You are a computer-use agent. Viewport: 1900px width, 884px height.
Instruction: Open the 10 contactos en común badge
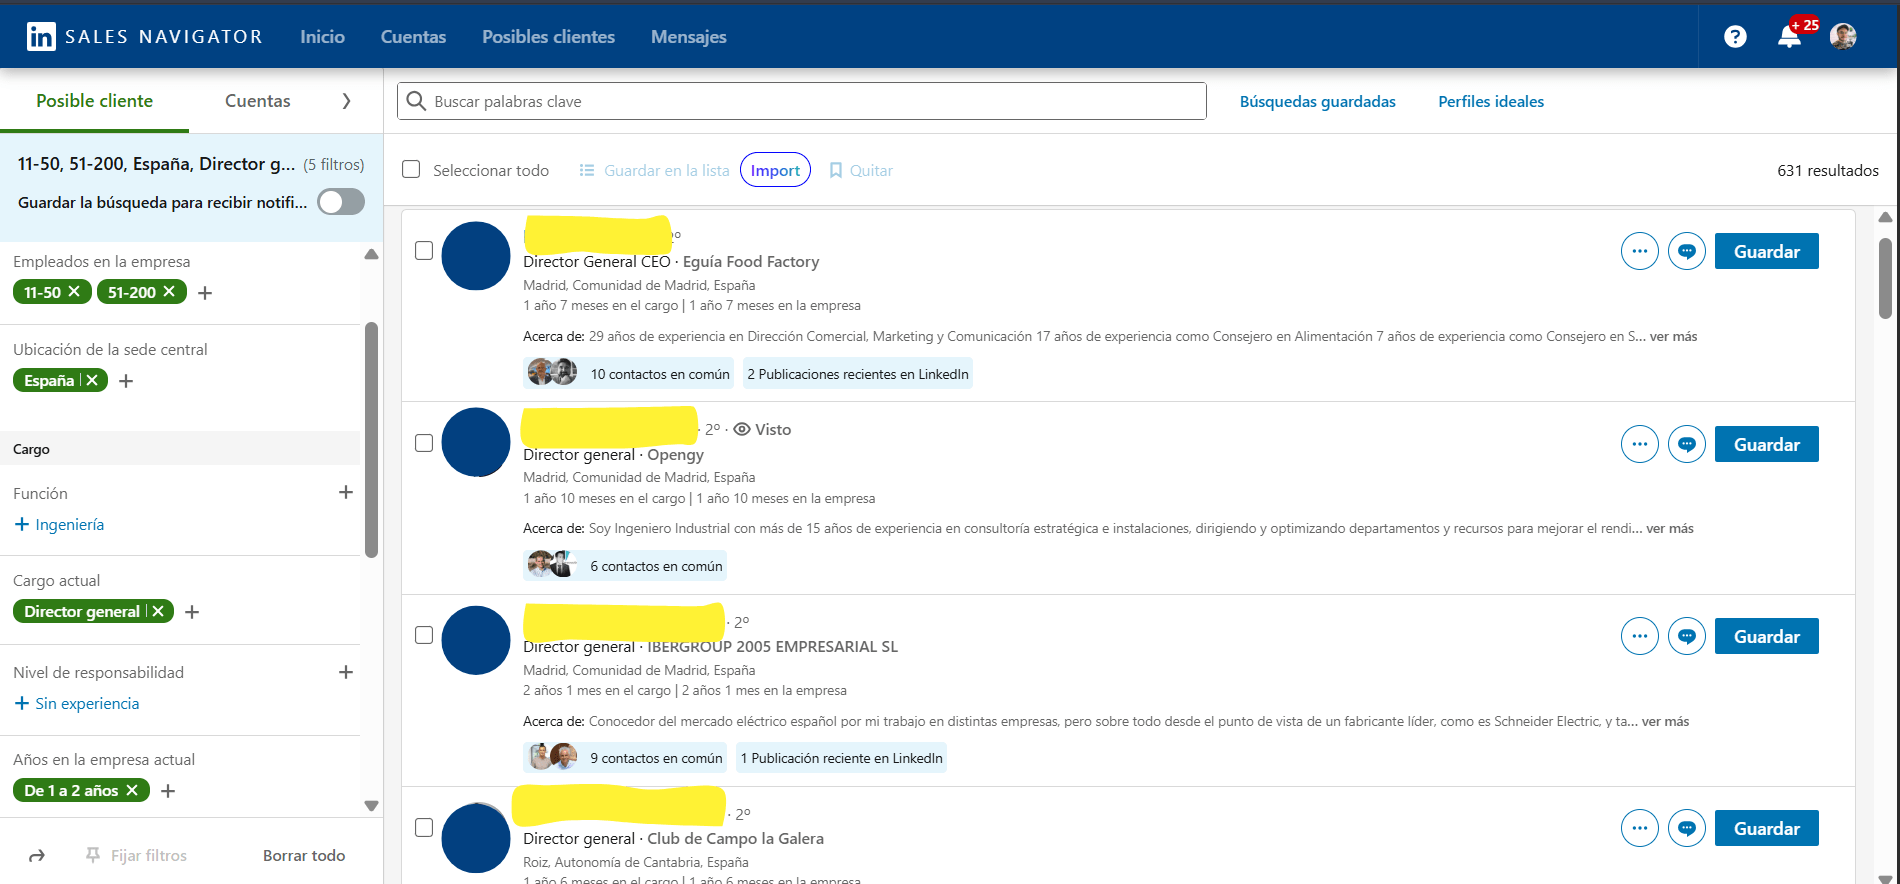(x=630, y=373)
